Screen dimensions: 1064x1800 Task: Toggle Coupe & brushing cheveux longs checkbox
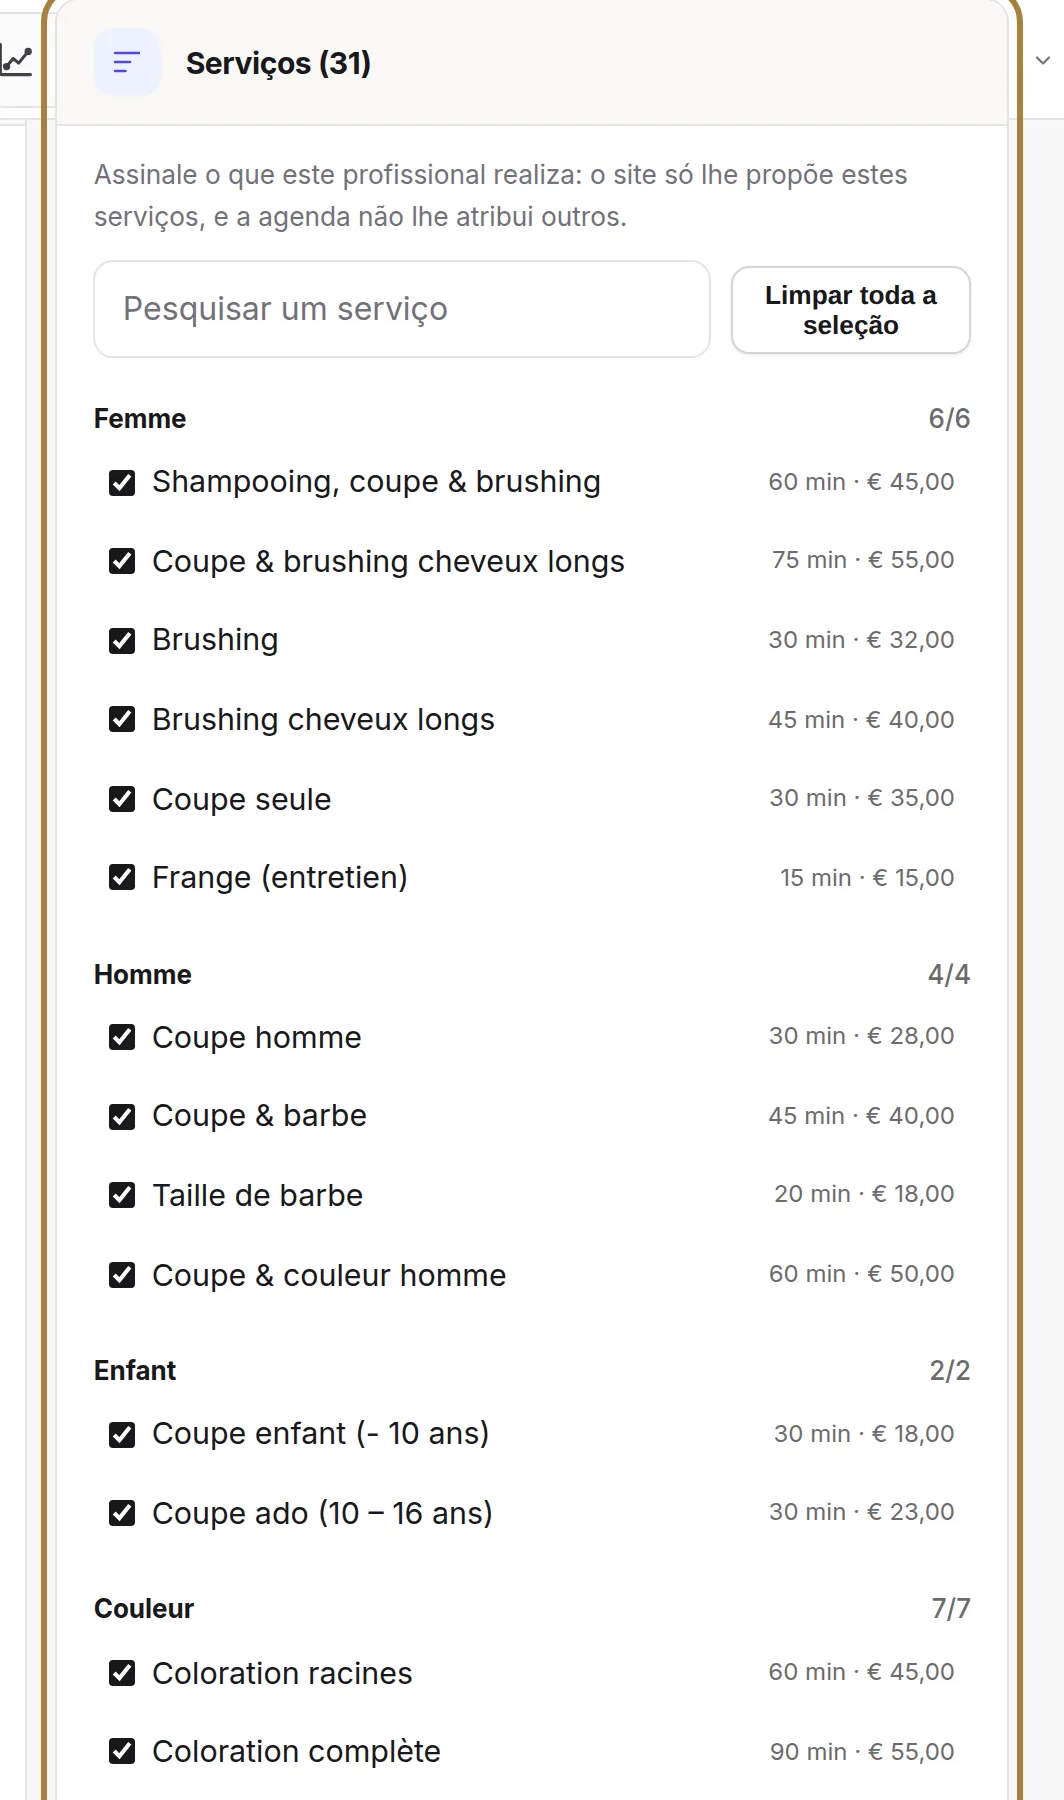pyautogui.click(x=122, y=561)
